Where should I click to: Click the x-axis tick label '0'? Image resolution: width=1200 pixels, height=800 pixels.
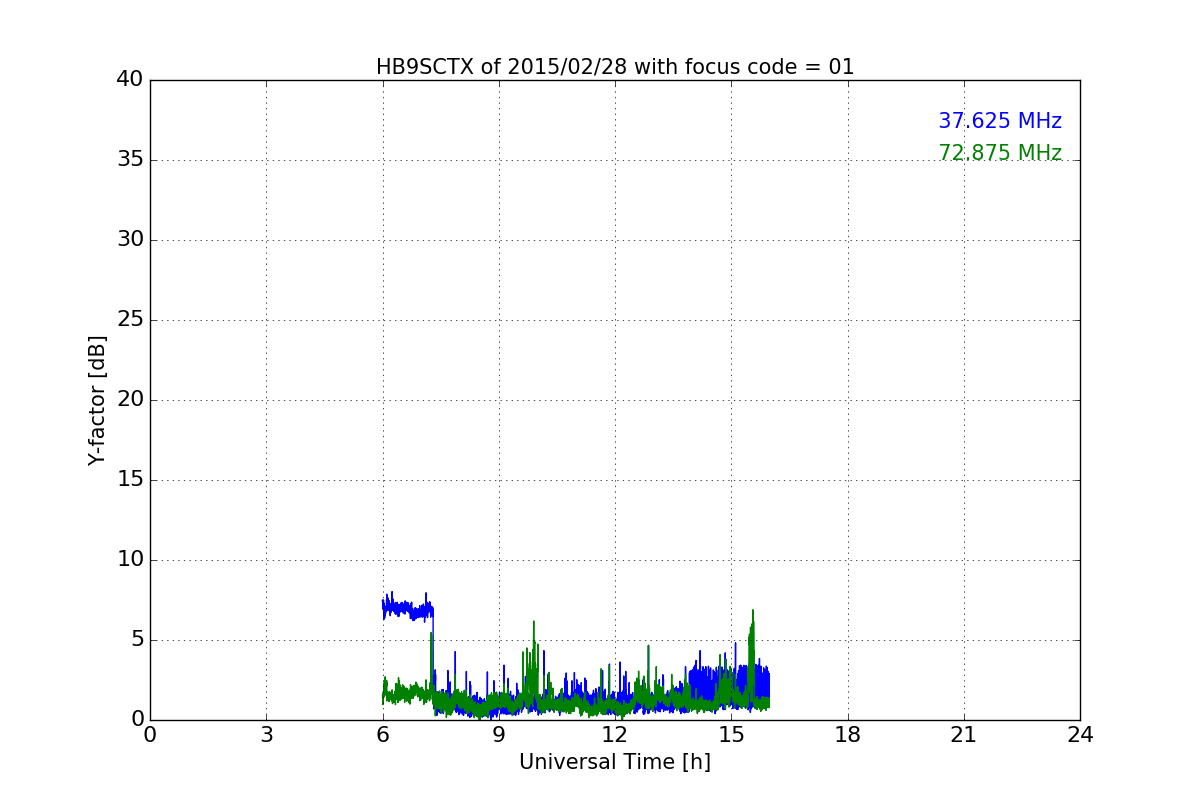(150, 735)
